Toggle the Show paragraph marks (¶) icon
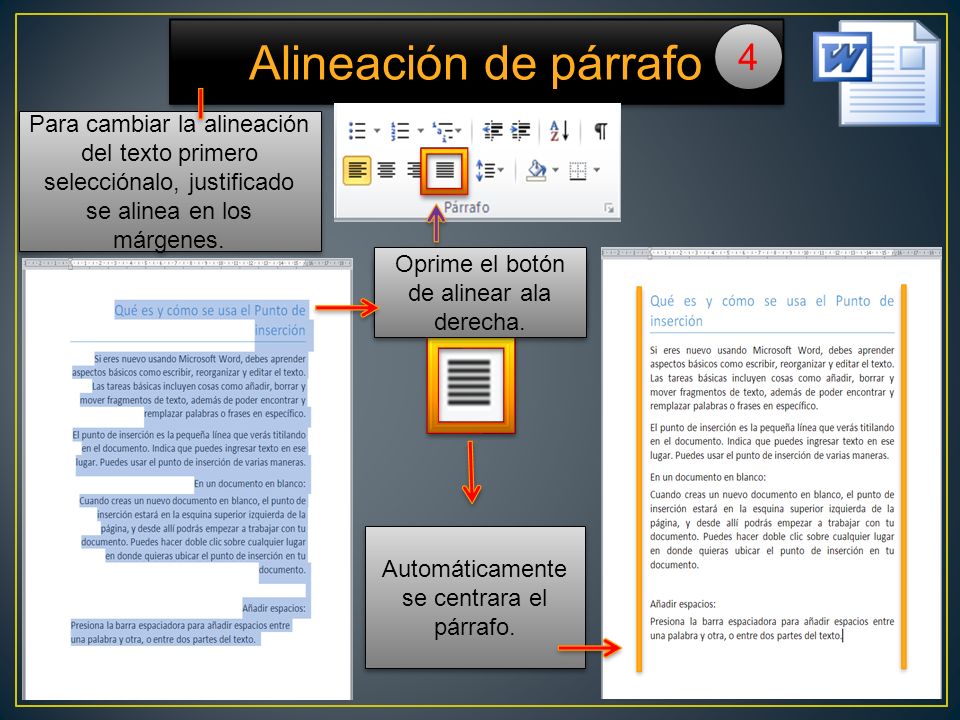960x720 pixels. 601,130
